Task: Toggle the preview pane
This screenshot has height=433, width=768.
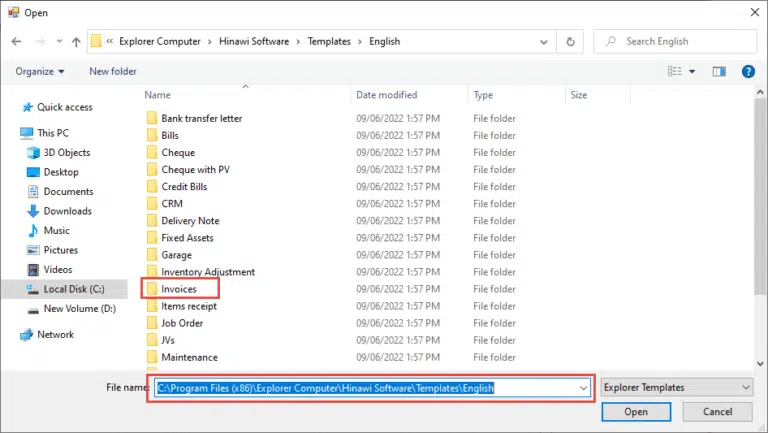Action: (x=719, y=72)
